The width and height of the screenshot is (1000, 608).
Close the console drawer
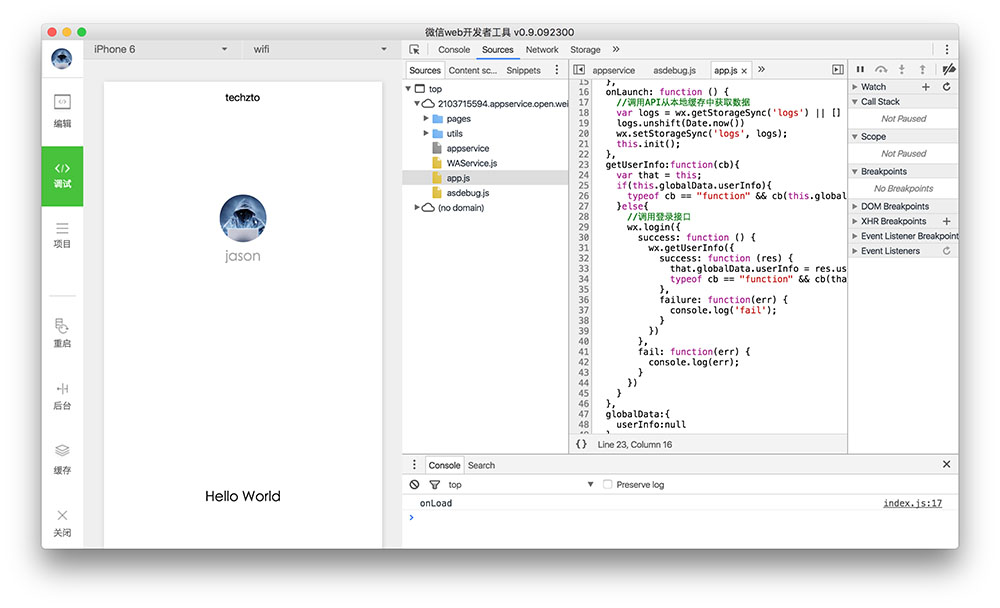pos(946,464)
